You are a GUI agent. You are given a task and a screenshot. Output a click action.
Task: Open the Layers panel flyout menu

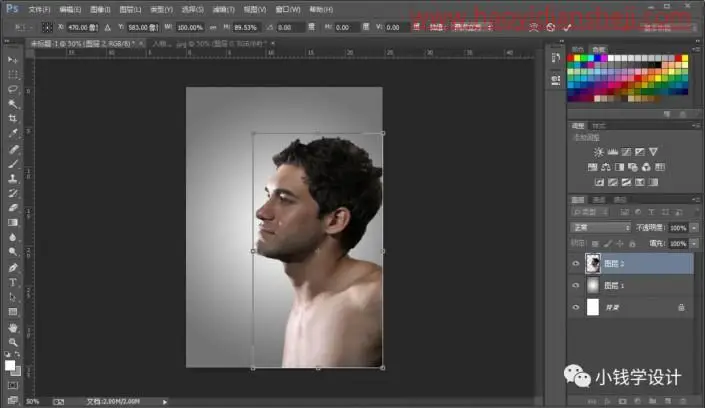pos(696,199)
